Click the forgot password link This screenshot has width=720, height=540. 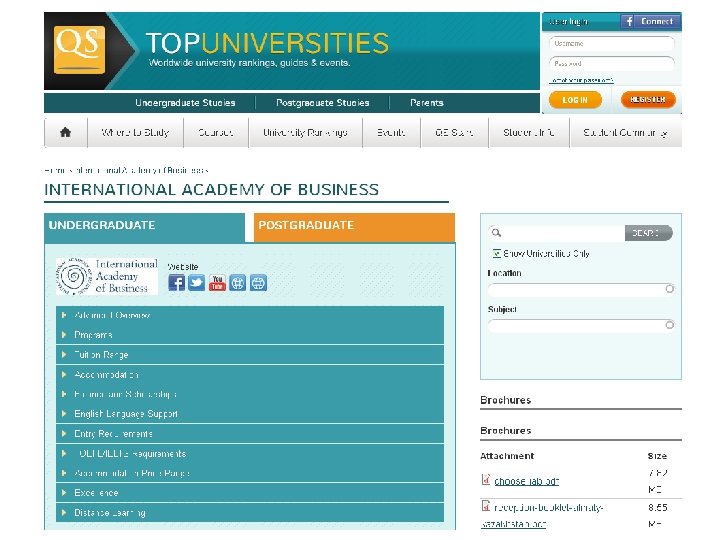tap(582, 80)
